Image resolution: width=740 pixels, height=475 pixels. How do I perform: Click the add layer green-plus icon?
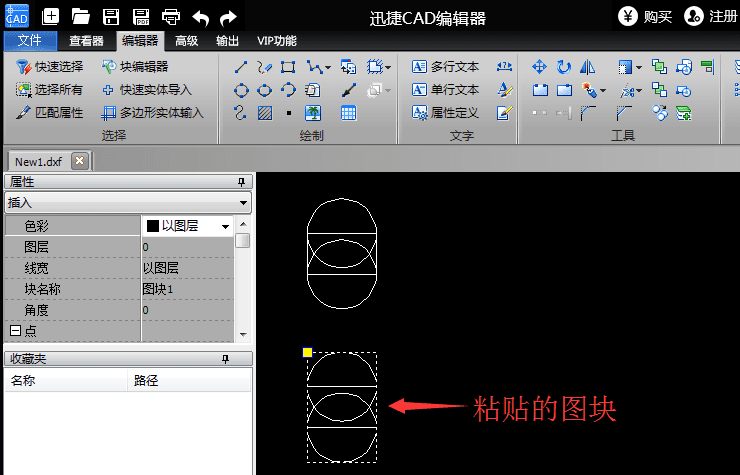pyautogui.click(x=683, y=113)
